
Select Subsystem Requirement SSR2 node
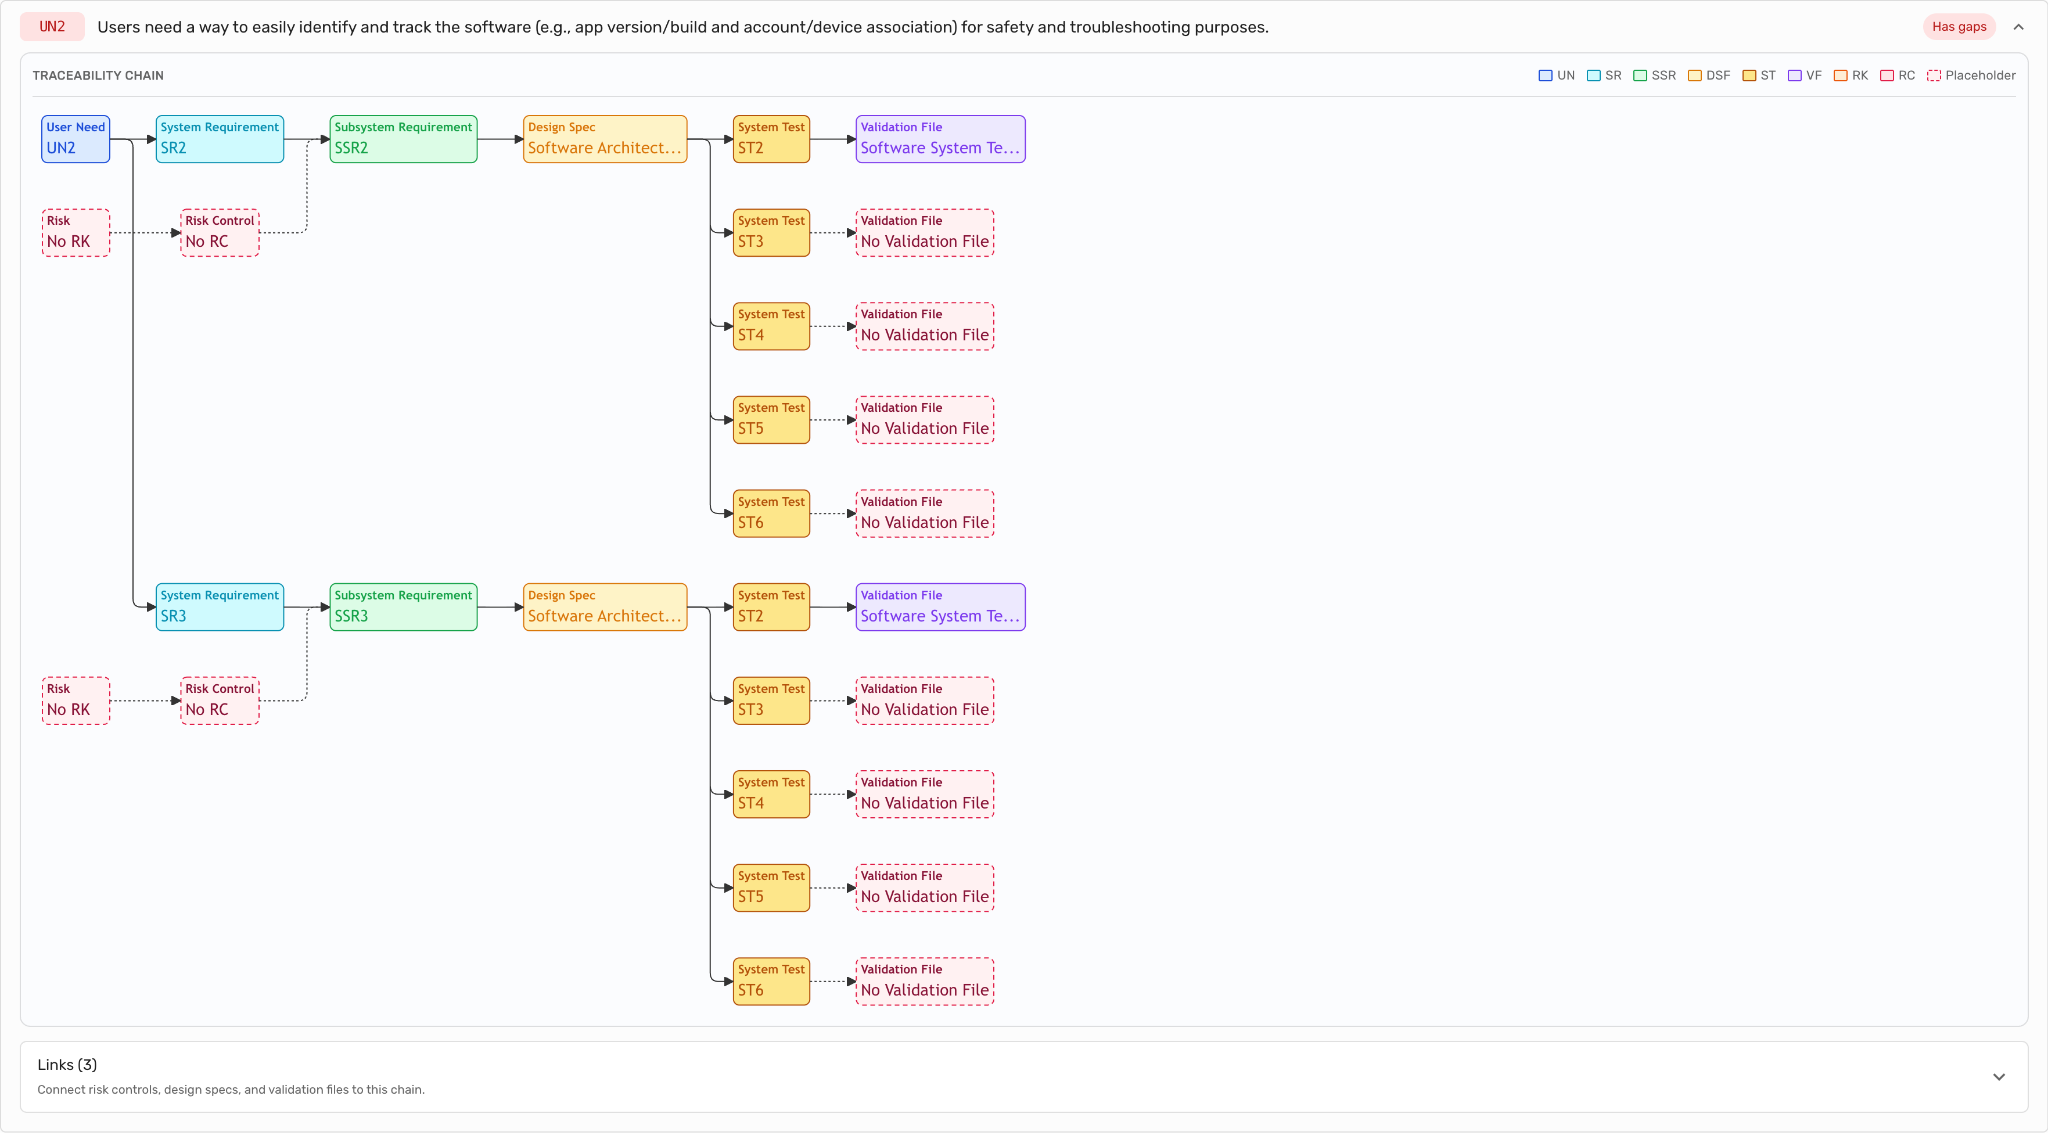point(403,139)
